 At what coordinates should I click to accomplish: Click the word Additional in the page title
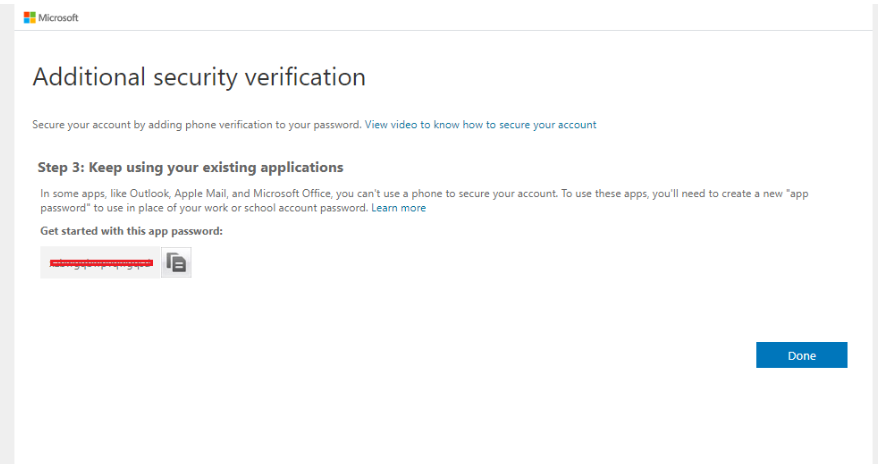click(x=85, y=77)
